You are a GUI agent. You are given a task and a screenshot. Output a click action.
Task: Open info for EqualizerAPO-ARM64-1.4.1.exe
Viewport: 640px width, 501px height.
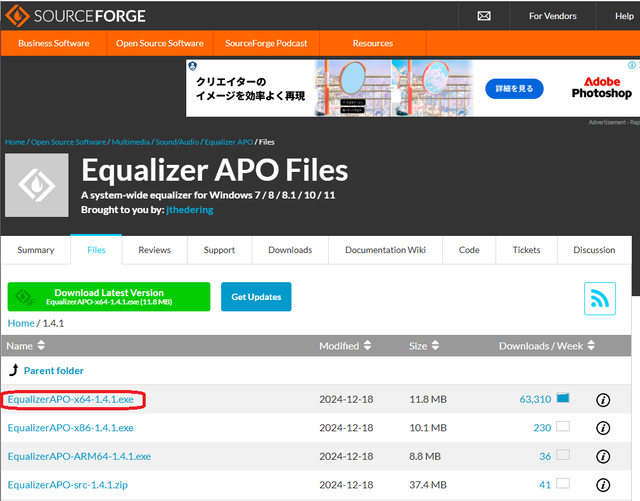click(603, 456)
